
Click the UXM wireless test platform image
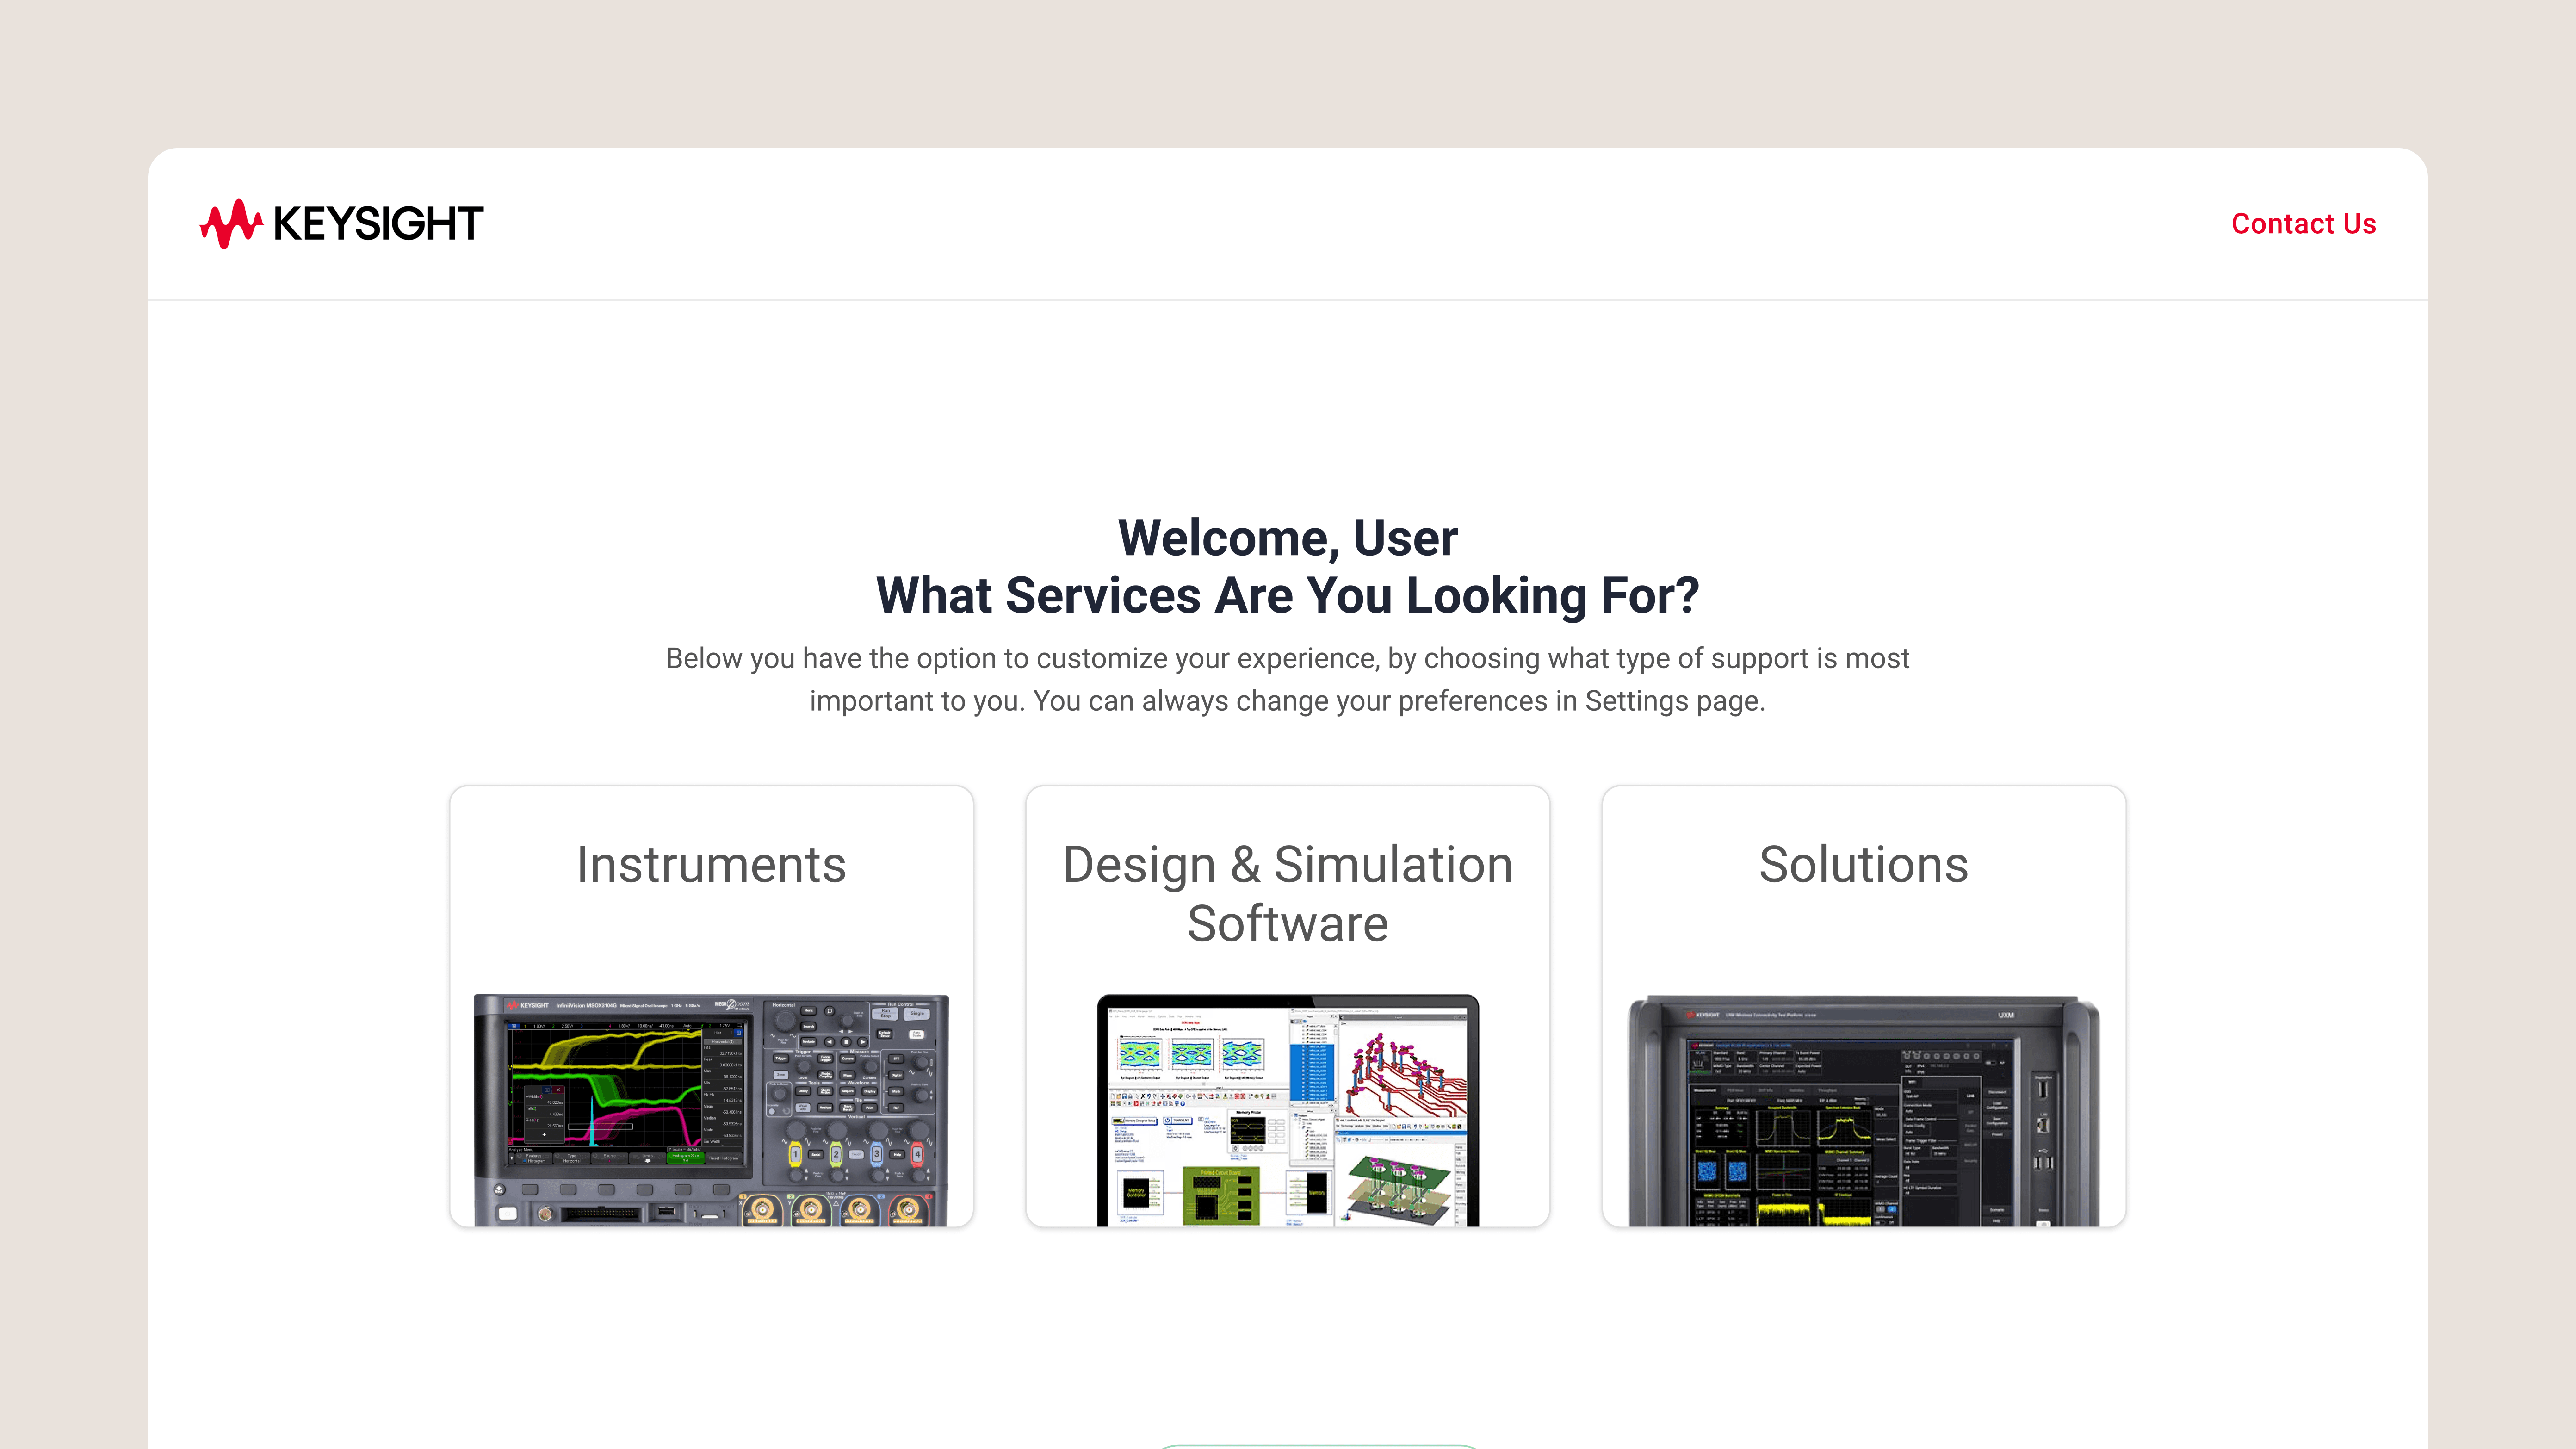click(x=1863, y=1110)
